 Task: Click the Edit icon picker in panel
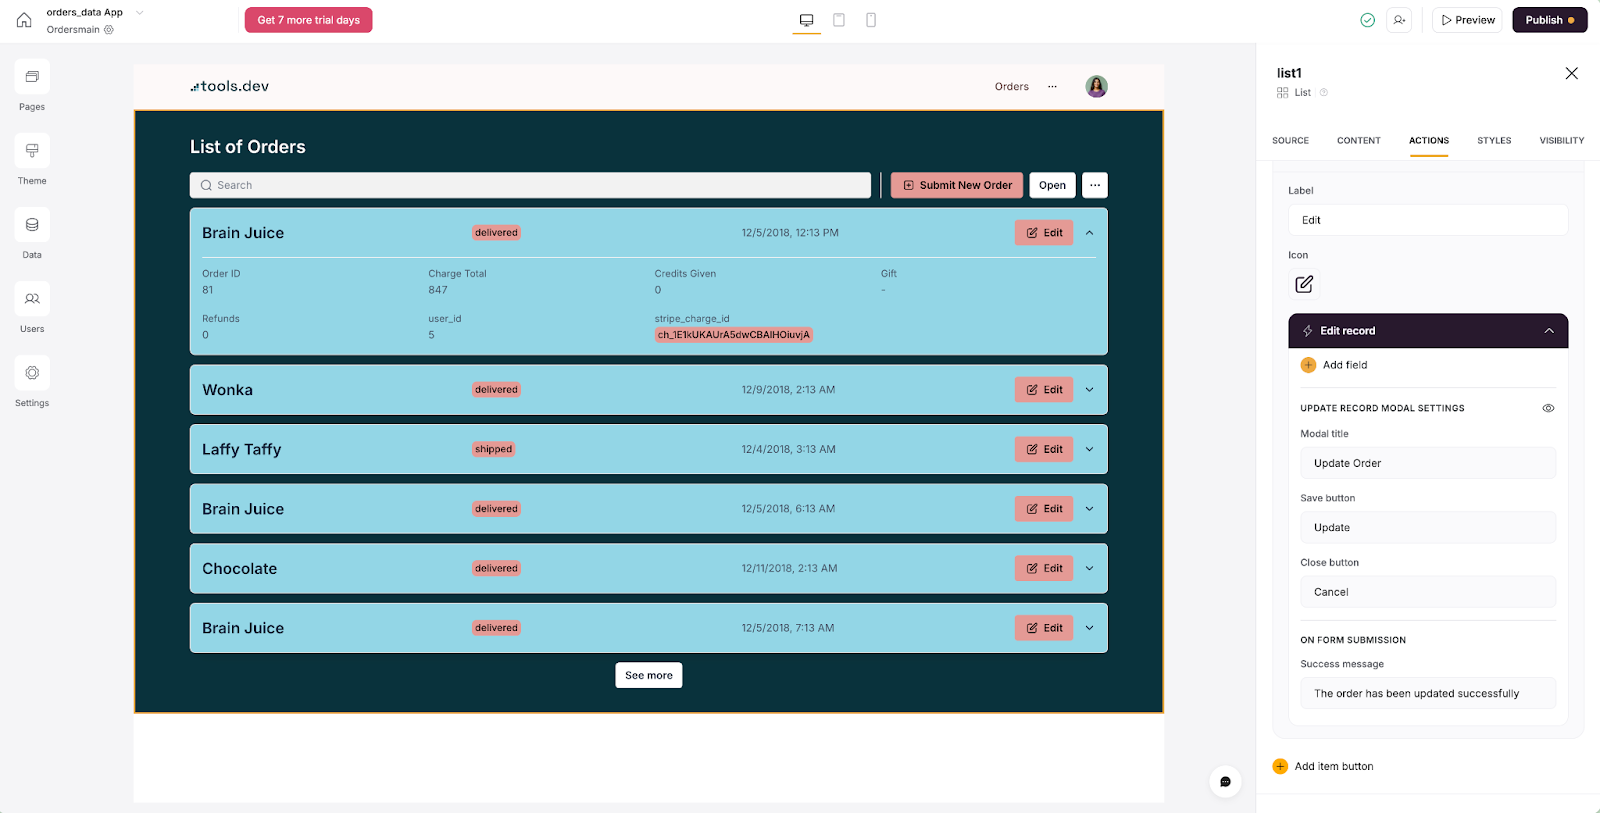click(1304, 285)
